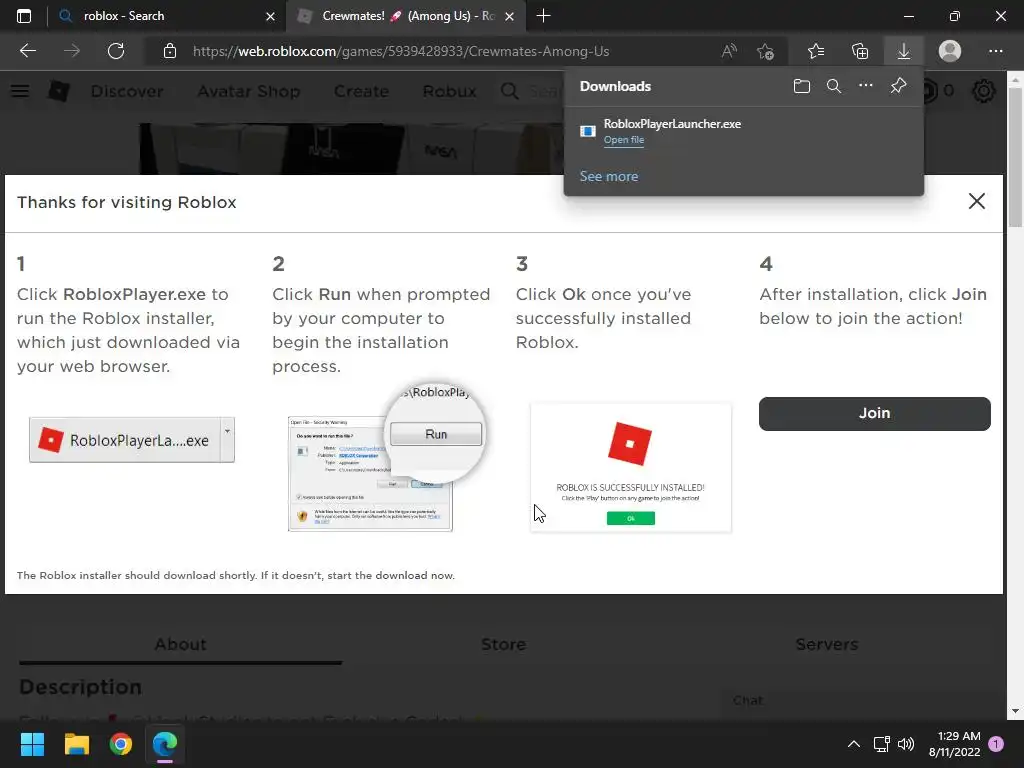Click the Microsoft Edge taskbar icon

click(x=165, y=744)
